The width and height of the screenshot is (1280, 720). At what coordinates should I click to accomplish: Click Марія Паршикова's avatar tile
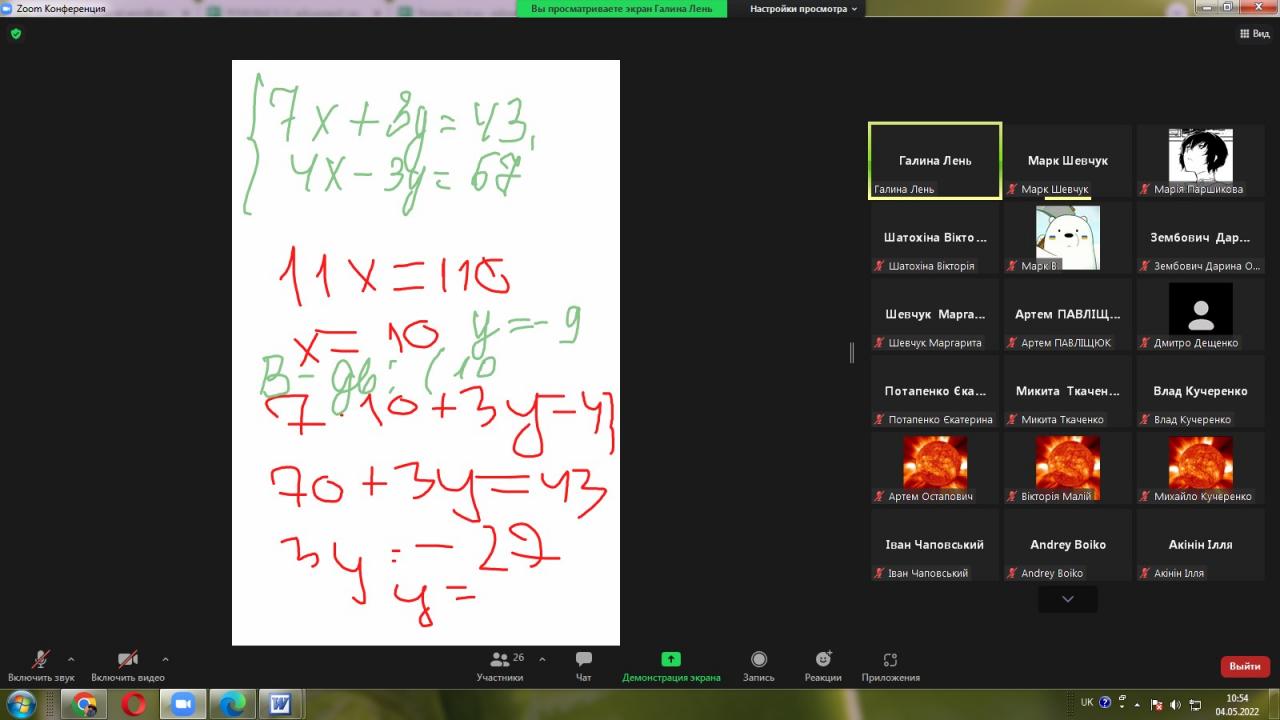point(1200,161)
